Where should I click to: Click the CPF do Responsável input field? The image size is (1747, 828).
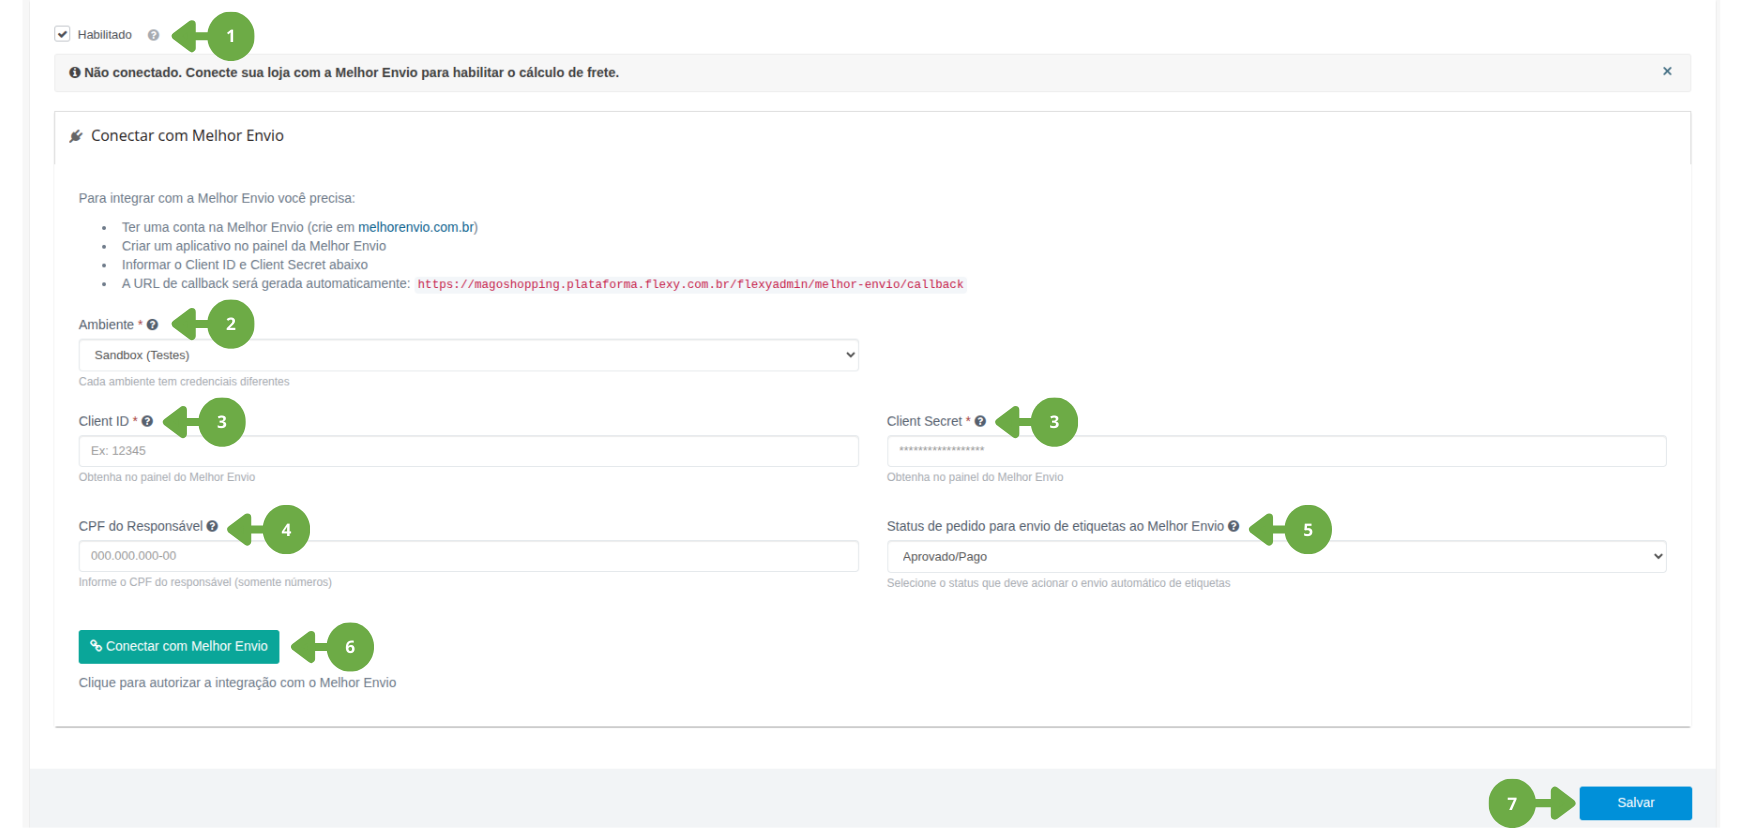(468, 556)
